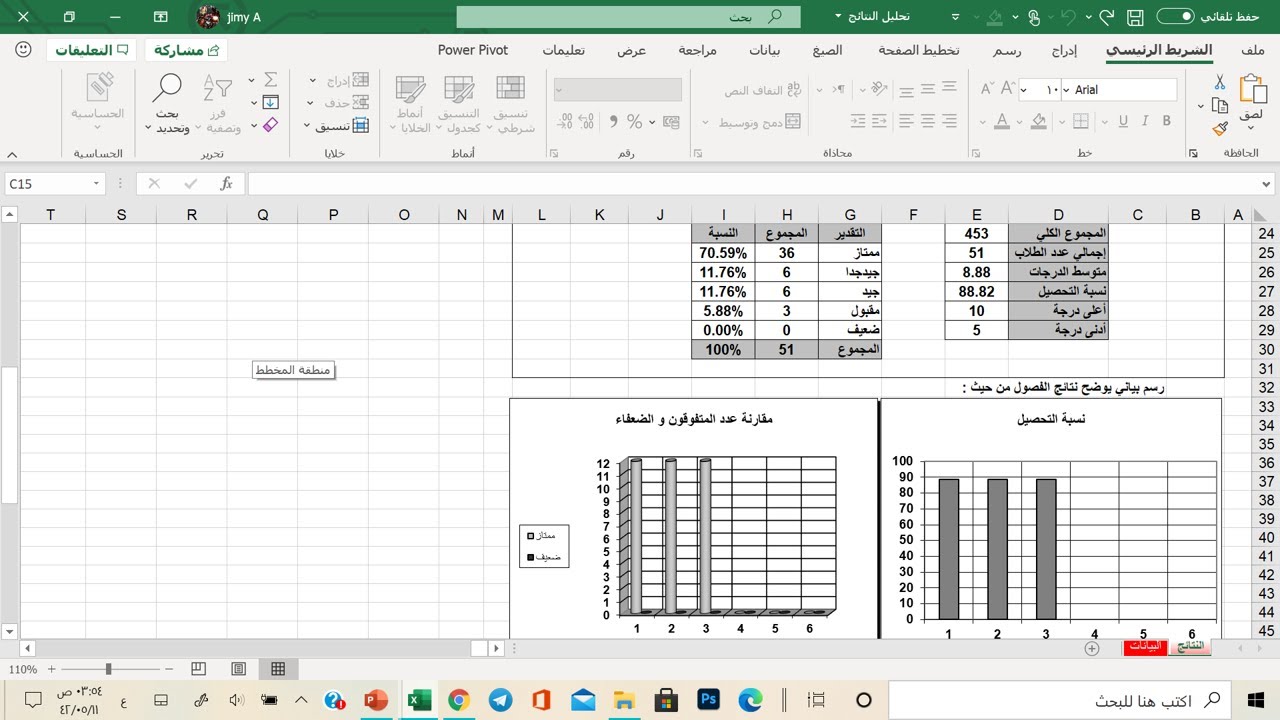
Task: Switch to Normal view in status bar
Action: [x=278, y=669]
